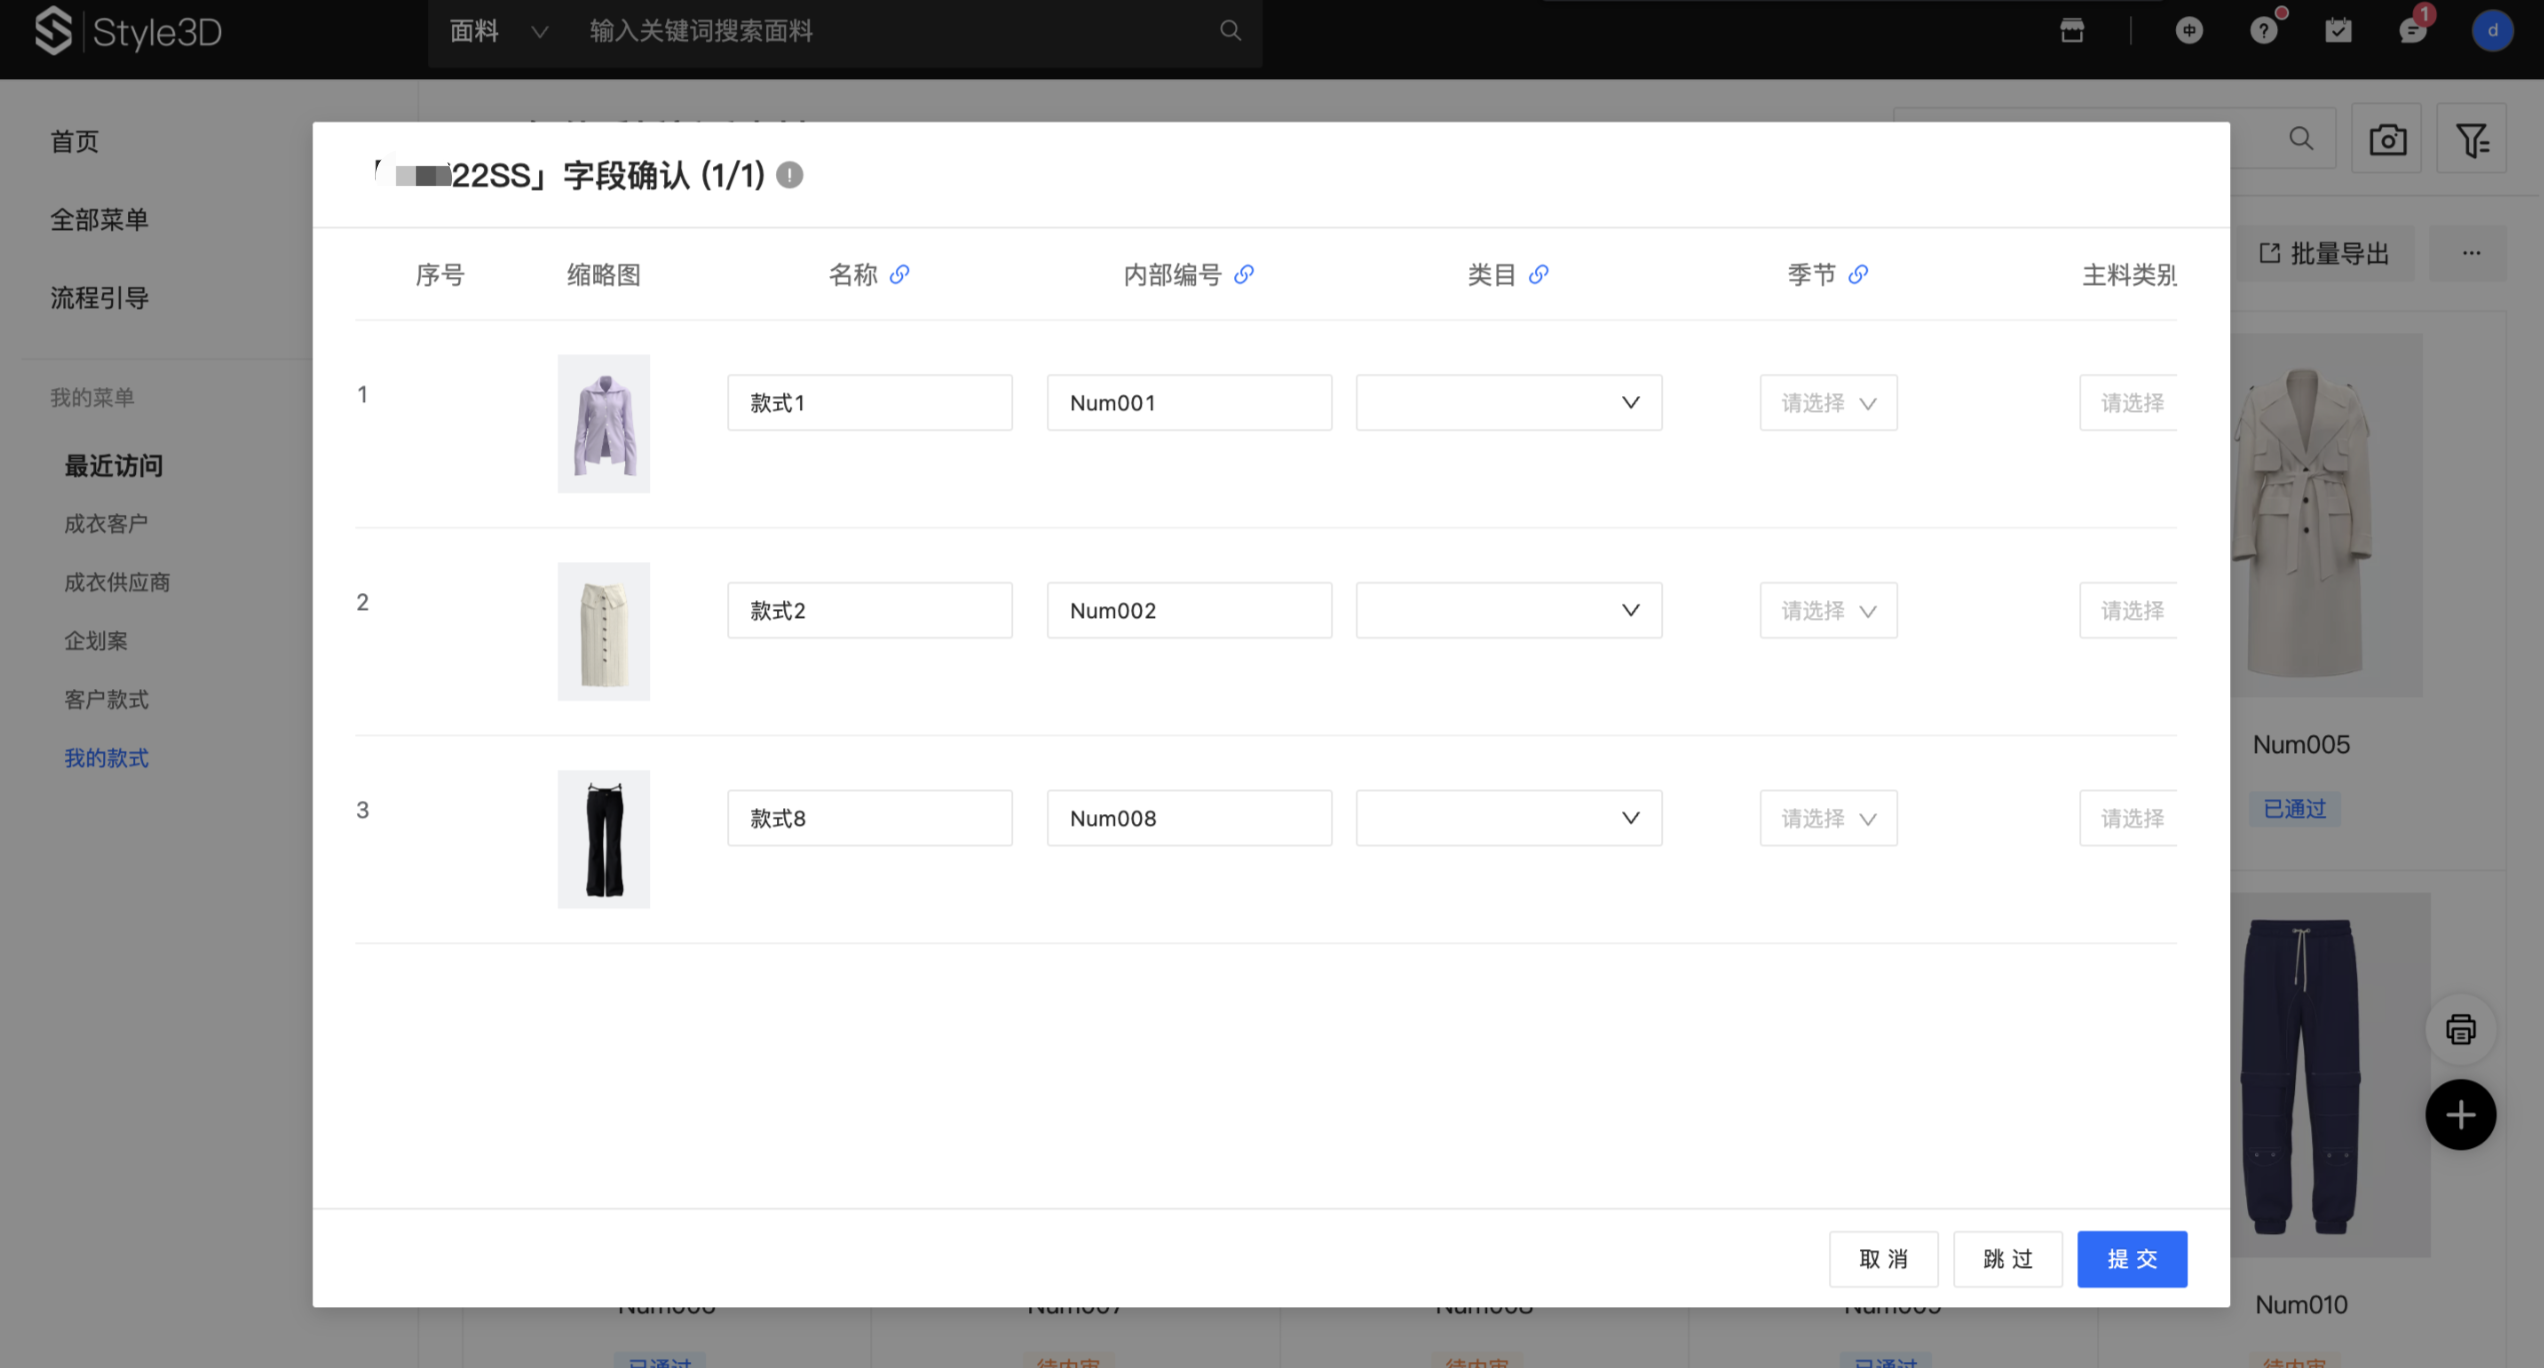Image resolution: width=2544 pixels, height=1368 pixels.
Task: Expand the 类目 dropdown for 款式8 row
Action: click(x=1508, y=818)
